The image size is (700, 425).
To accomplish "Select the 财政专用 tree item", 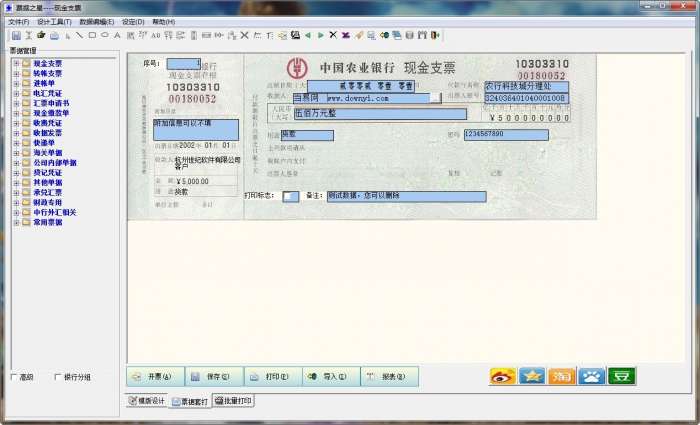I will [x=48, y=203].
